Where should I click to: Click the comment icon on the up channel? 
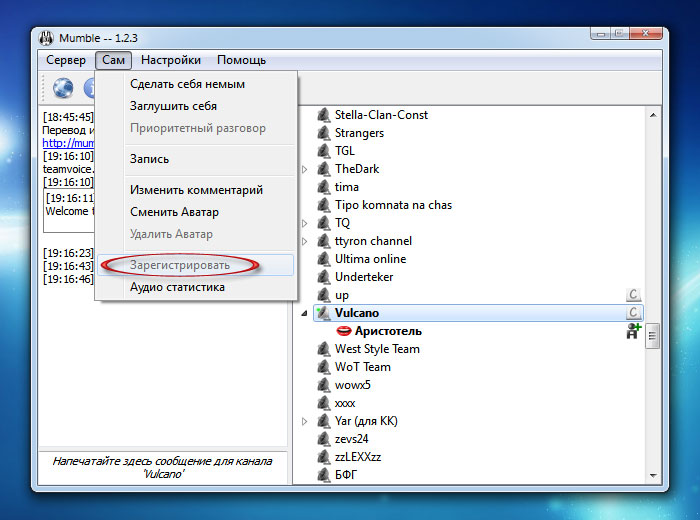(x=633, y=295)
